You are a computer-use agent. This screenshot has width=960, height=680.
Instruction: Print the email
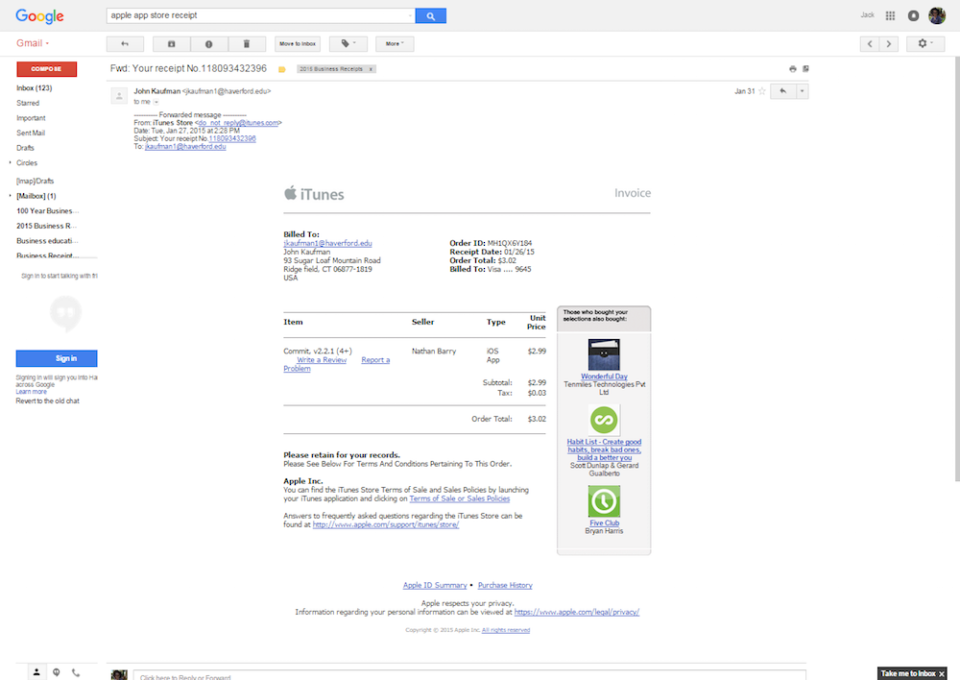coord(791,68)
